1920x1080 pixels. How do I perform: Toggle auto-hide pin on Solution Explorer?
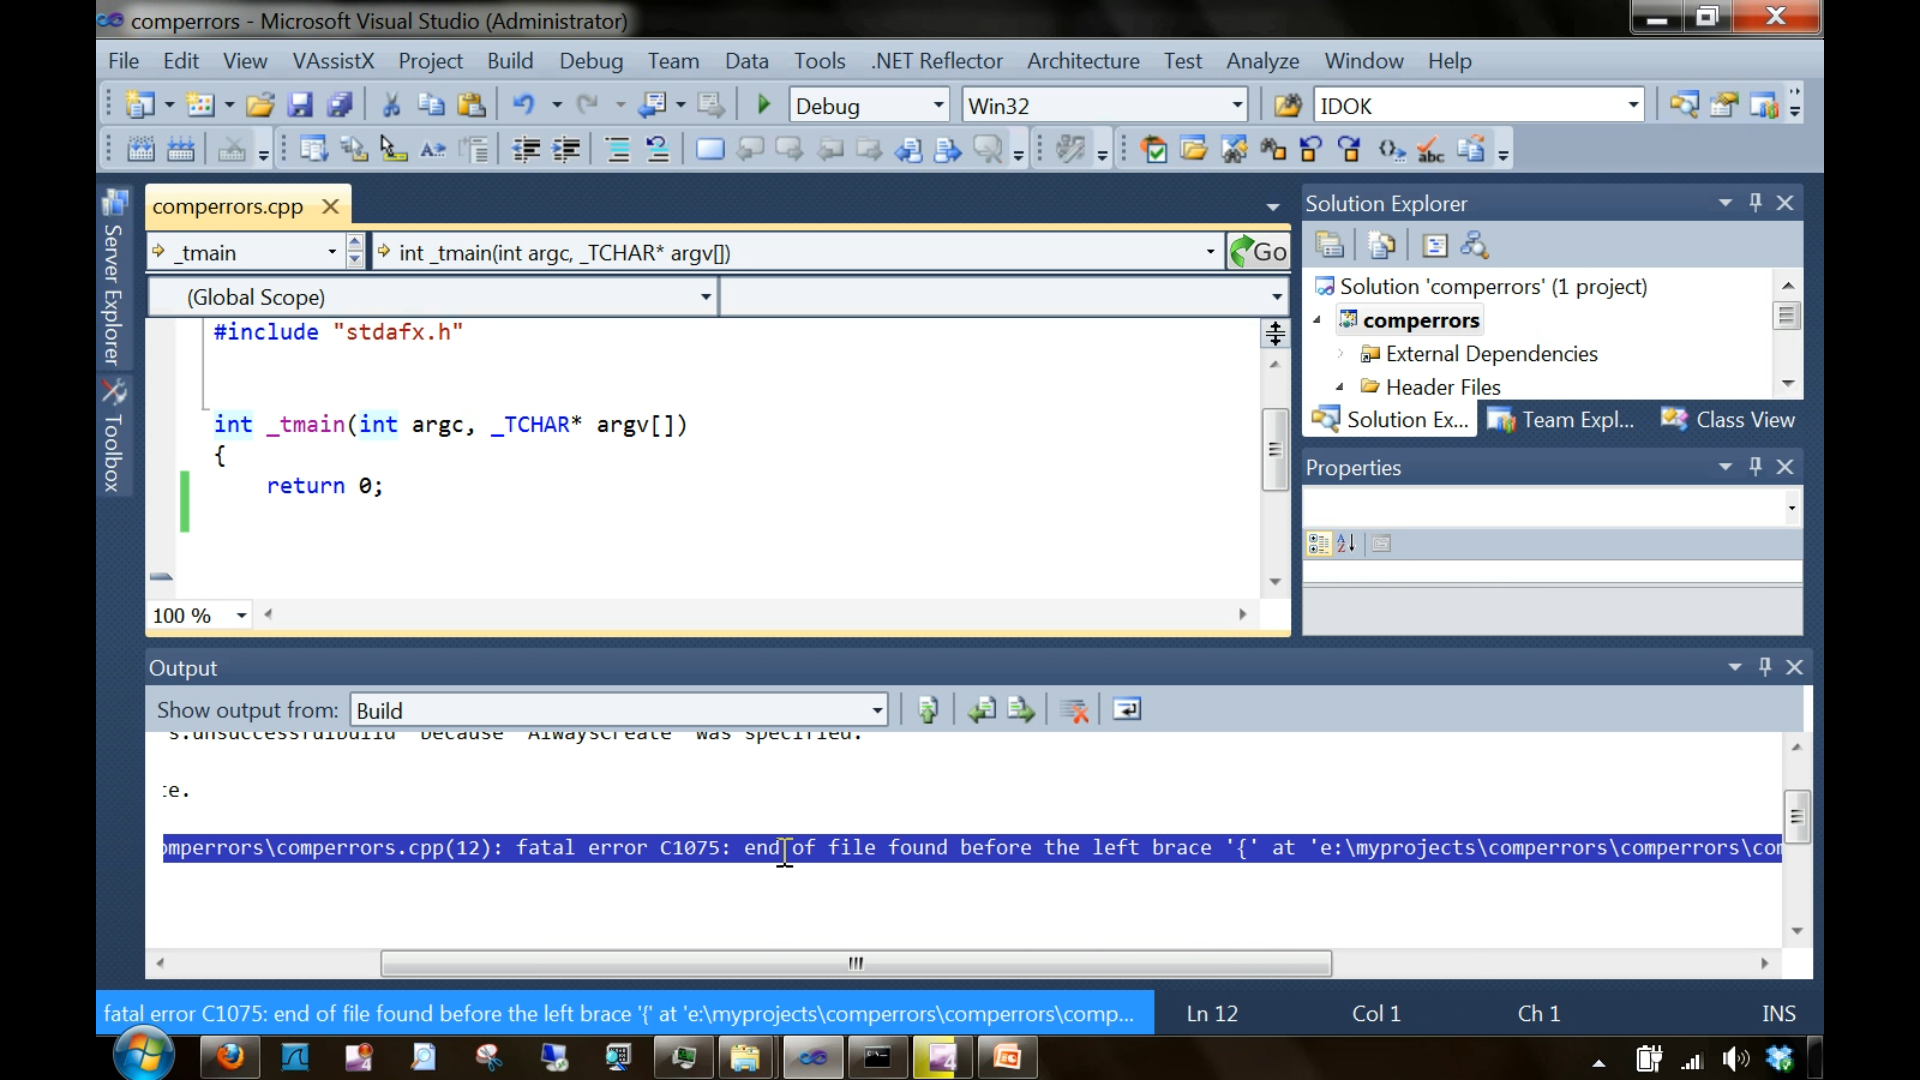point(1755,202)
